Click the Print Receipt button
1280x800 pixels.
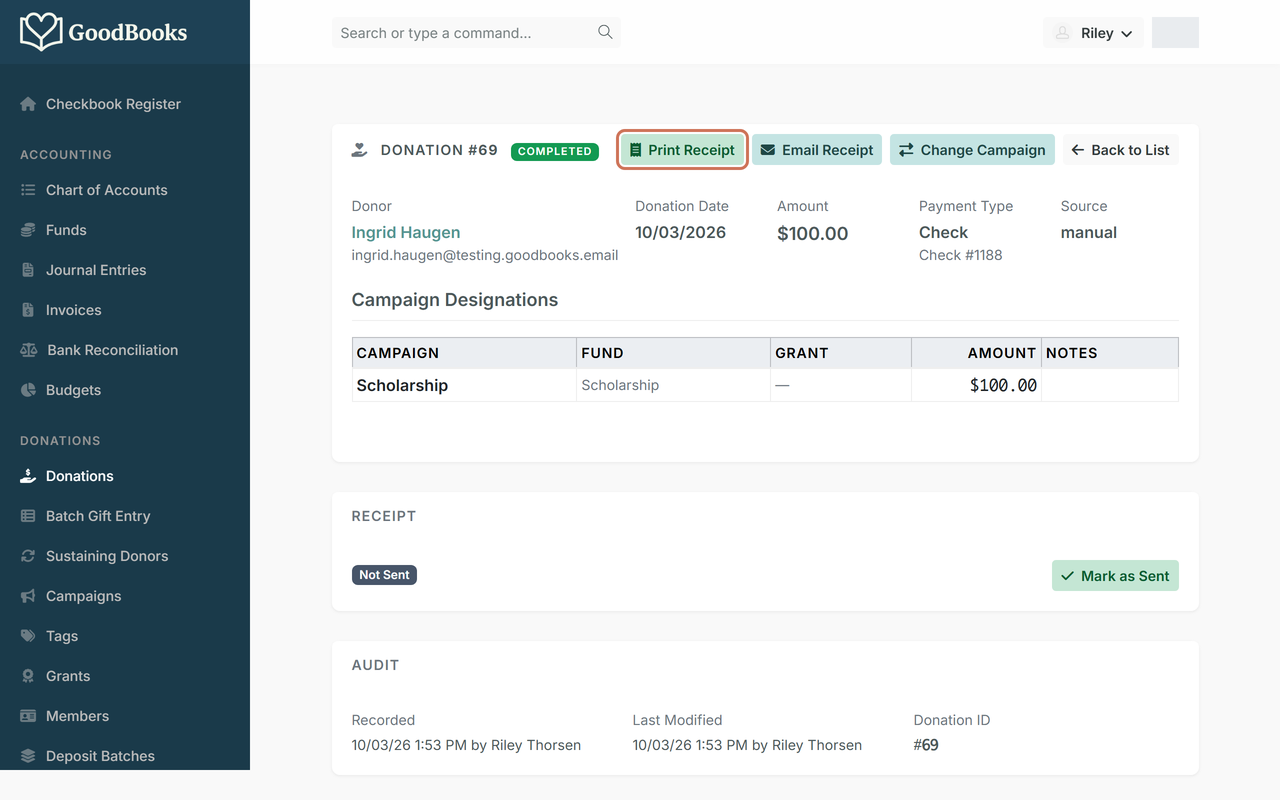pyautogui.click(x=682, y=150)
